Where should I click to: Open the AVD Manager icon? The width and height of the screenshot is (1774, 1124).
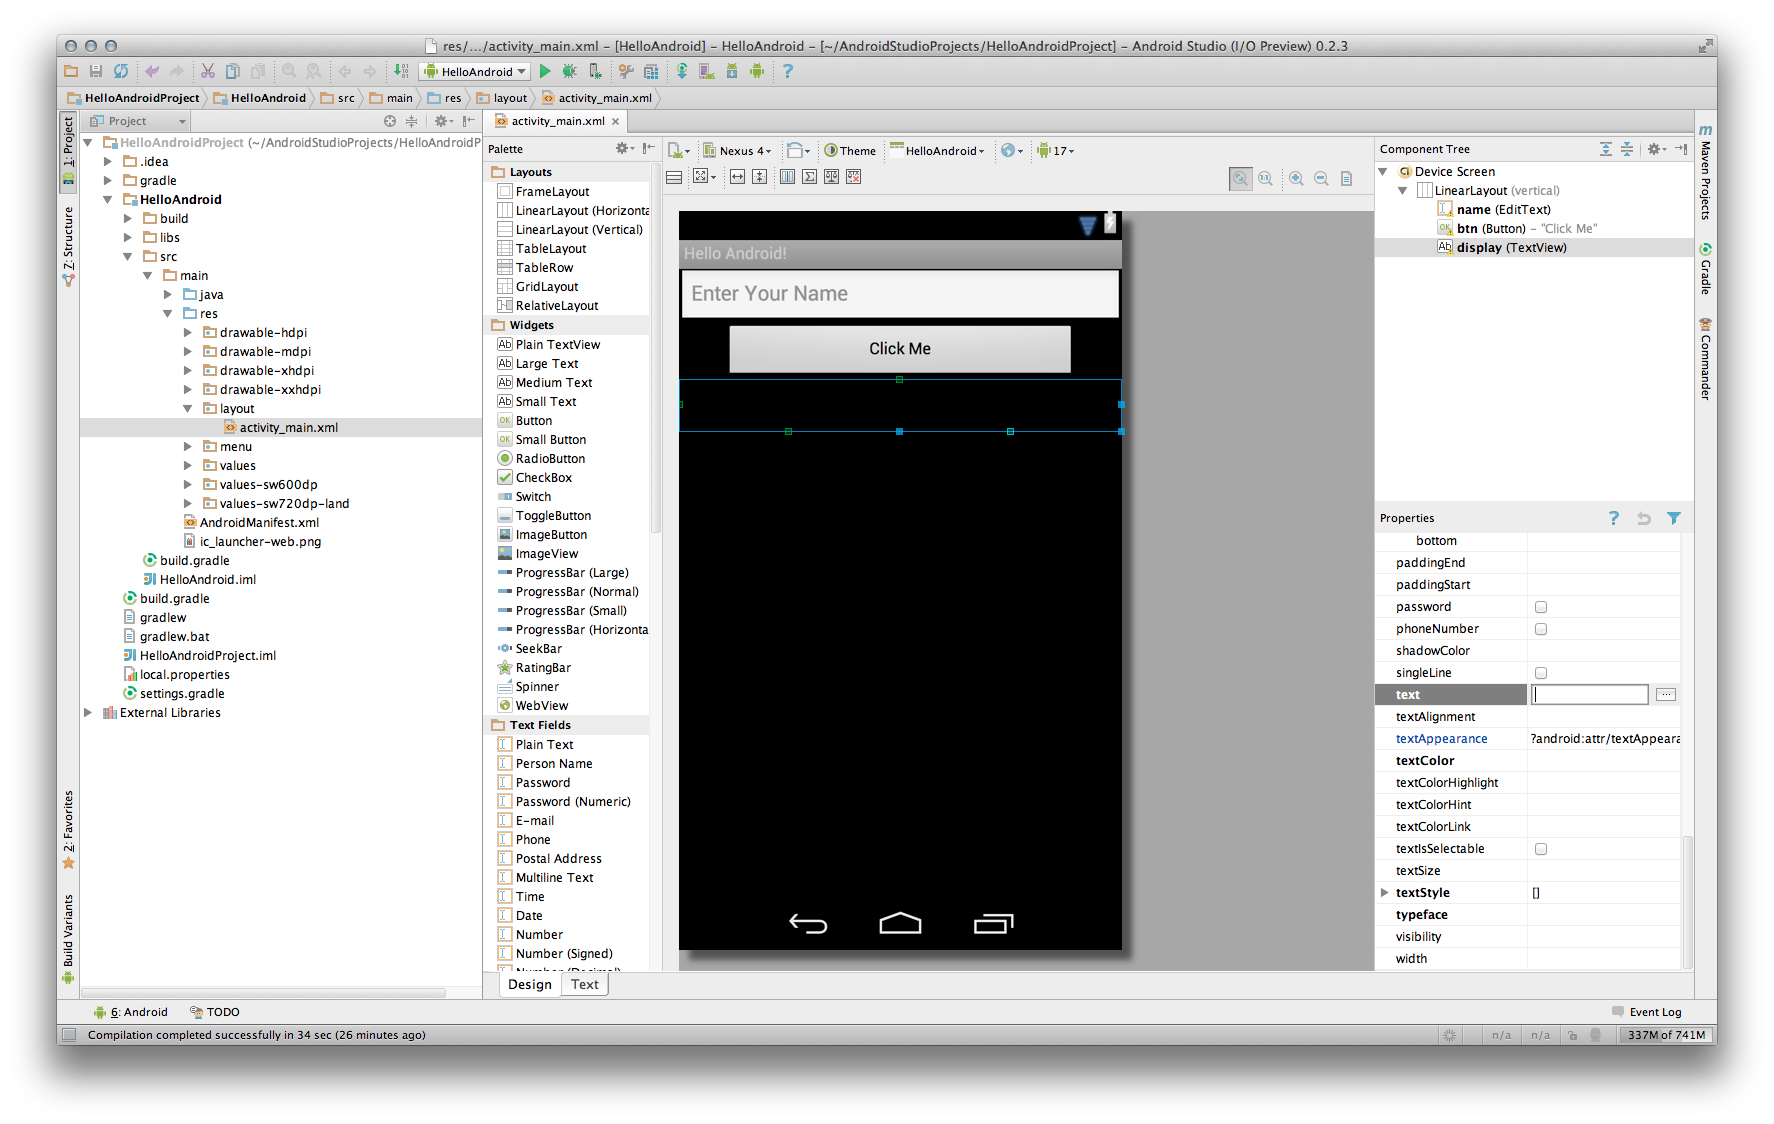coord(707,71)
